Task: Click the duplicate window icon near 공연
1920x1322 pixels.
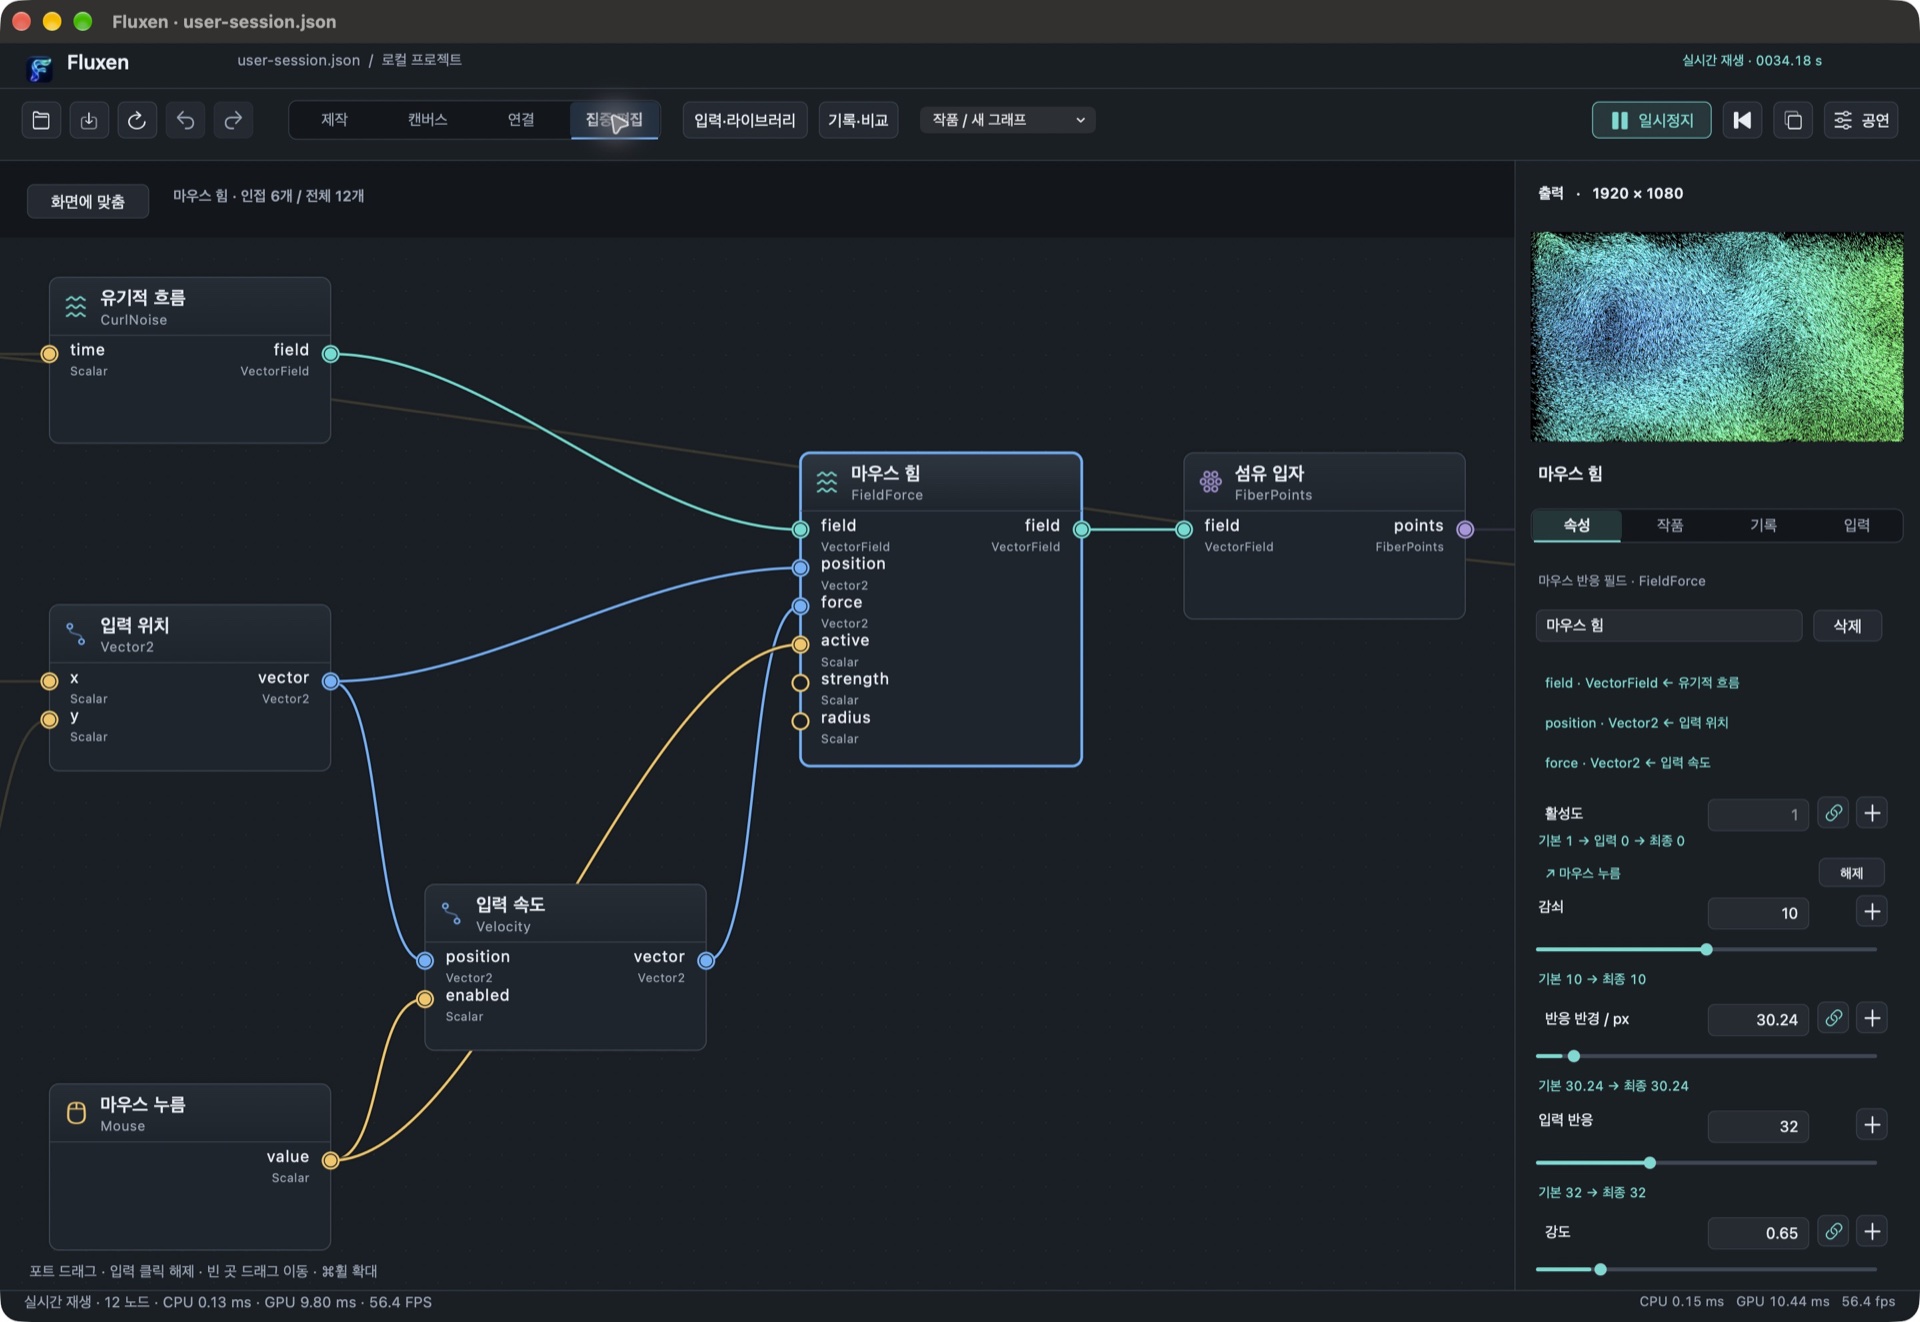Action: point(1793,120)
